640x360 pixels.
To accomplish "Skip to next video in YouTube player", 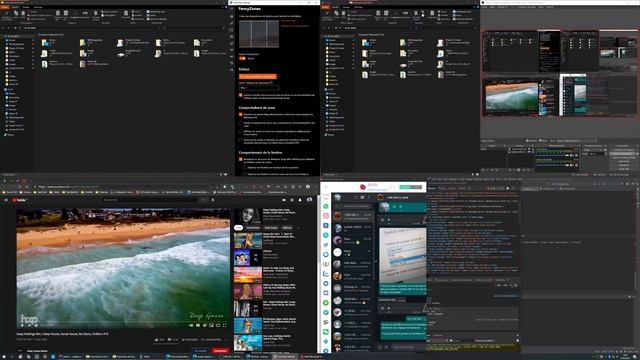I will [29, 325].
